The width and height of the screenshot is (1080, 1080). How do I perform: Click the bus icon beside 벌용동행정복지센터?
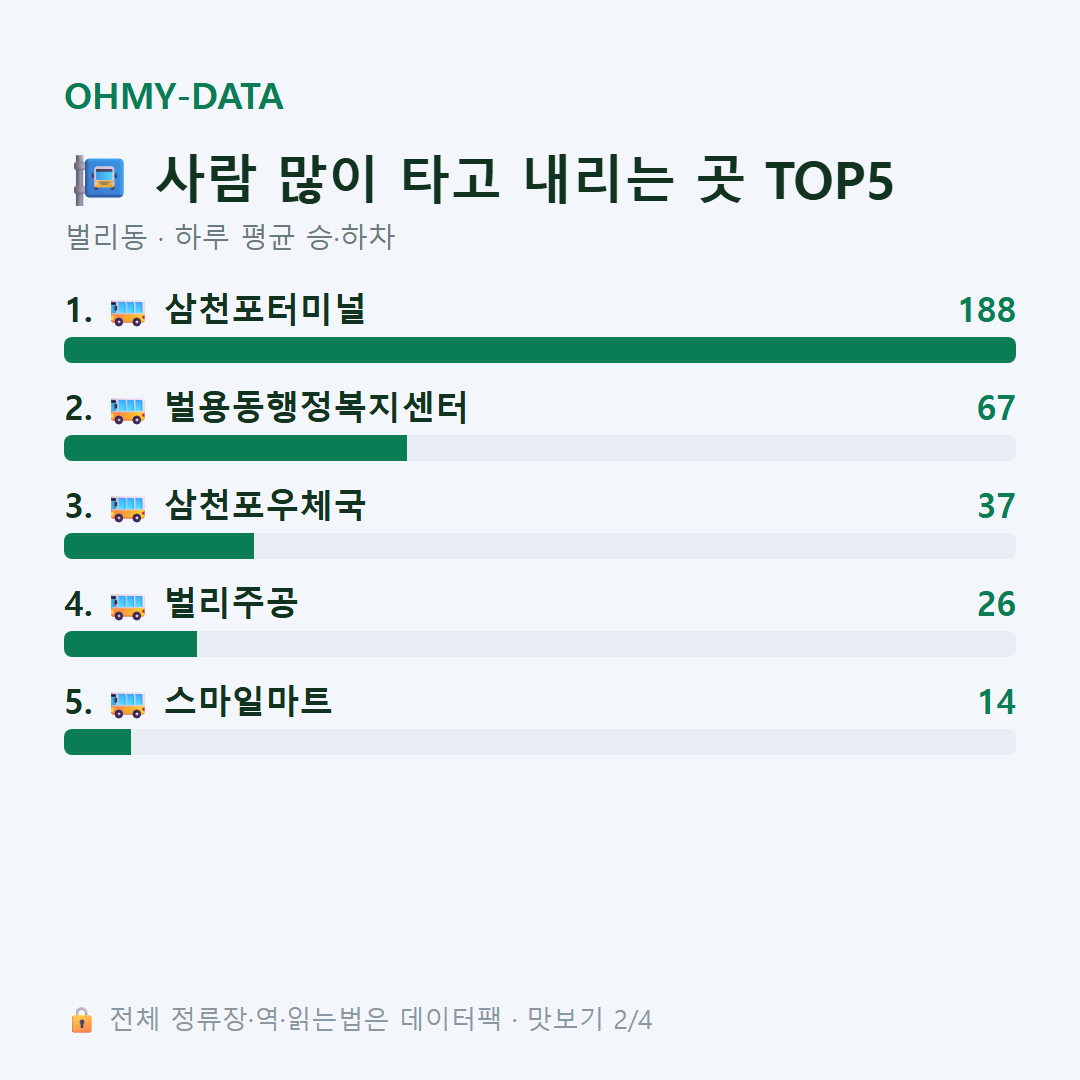pyautogui.click(x=127, y=410)
